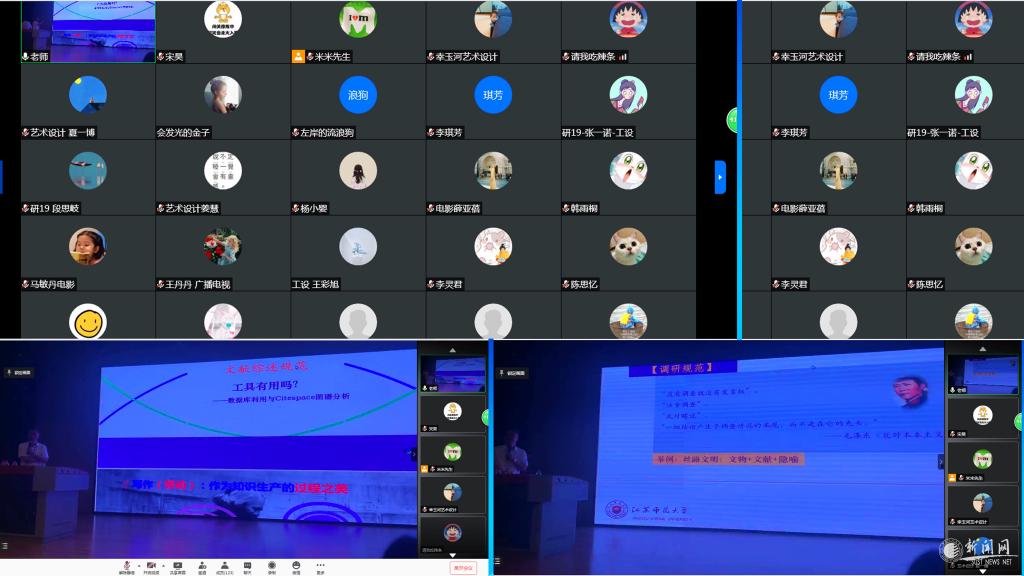Click the 琪芳 avatar for 李琪芳
Viewport: 1024px width, 576px height.
(x=493, y=96)
